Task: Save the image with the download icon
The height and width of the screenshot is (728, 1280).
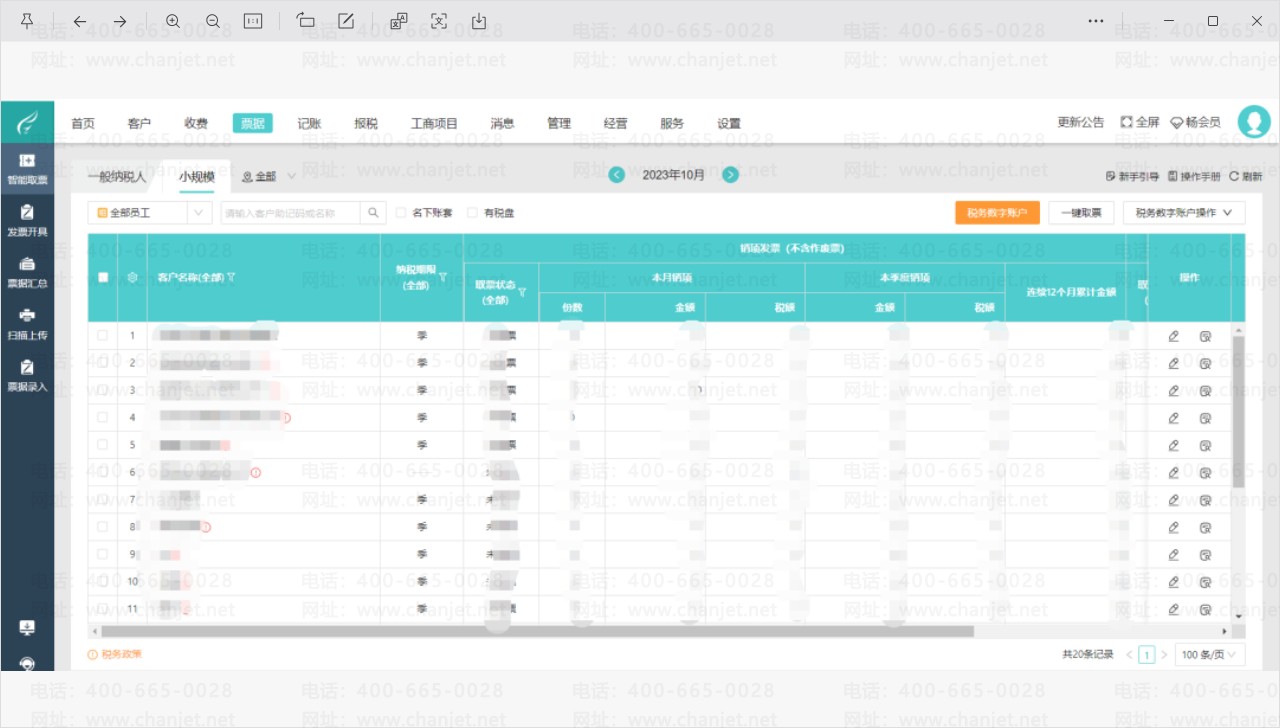Action: pos(479,21)
